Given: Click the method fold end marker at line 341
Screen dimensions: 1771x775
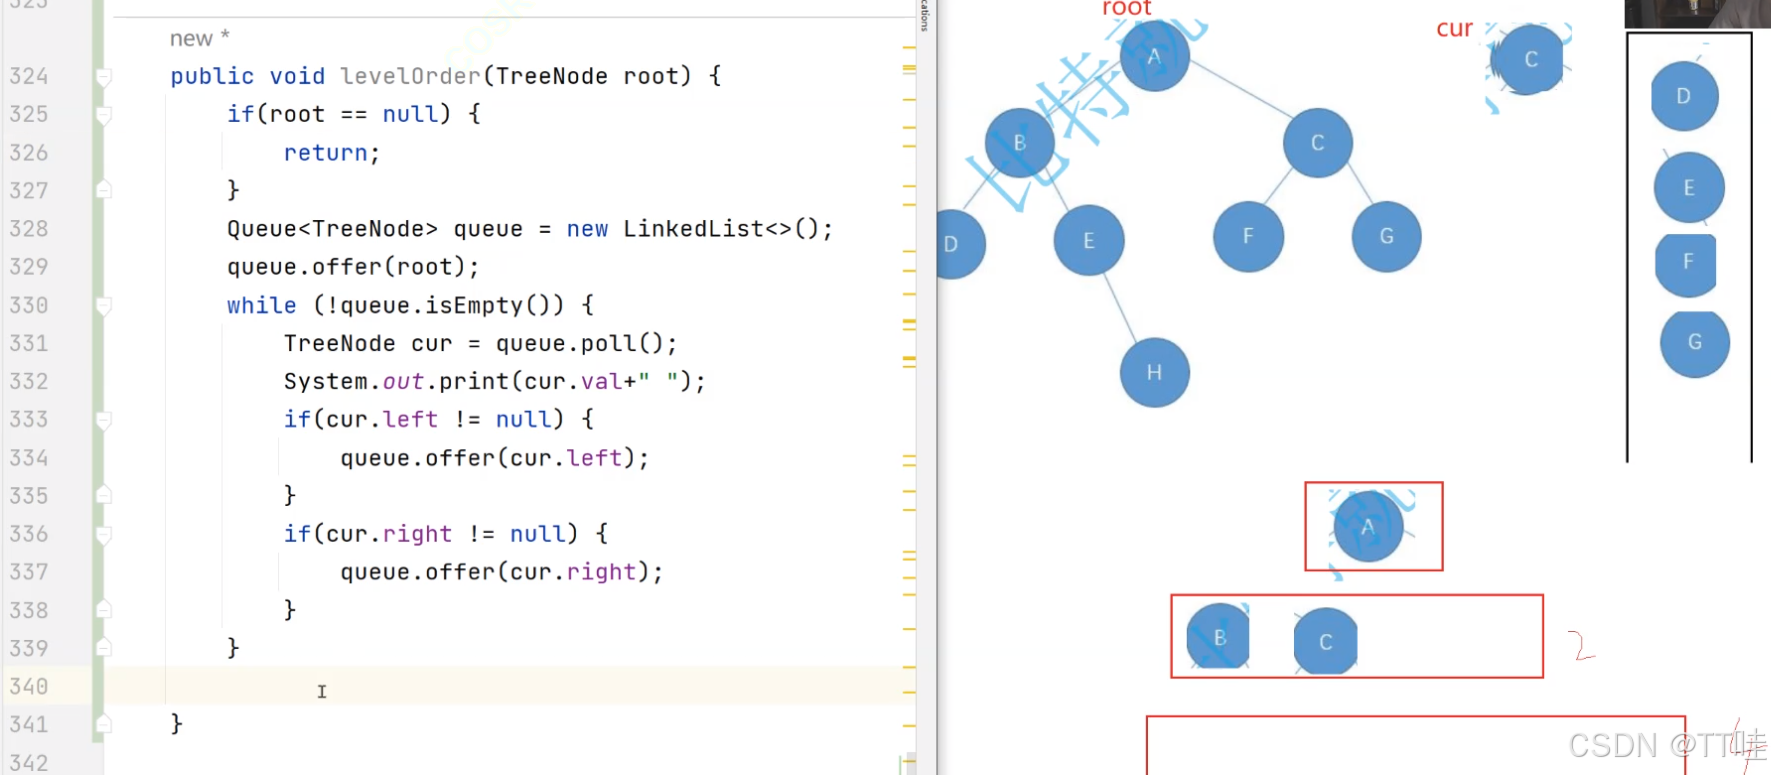Looking at the screenshot, I should 103,723.
